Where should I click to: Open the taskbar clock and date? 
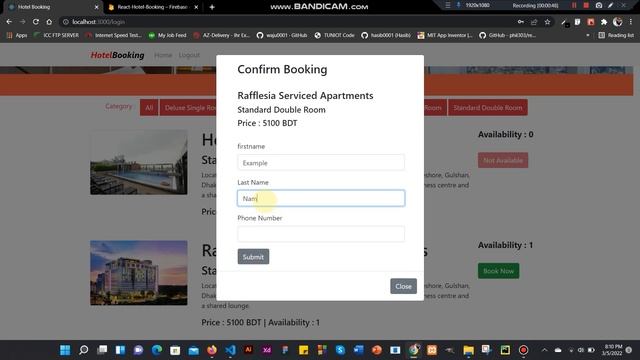point(612,350)
